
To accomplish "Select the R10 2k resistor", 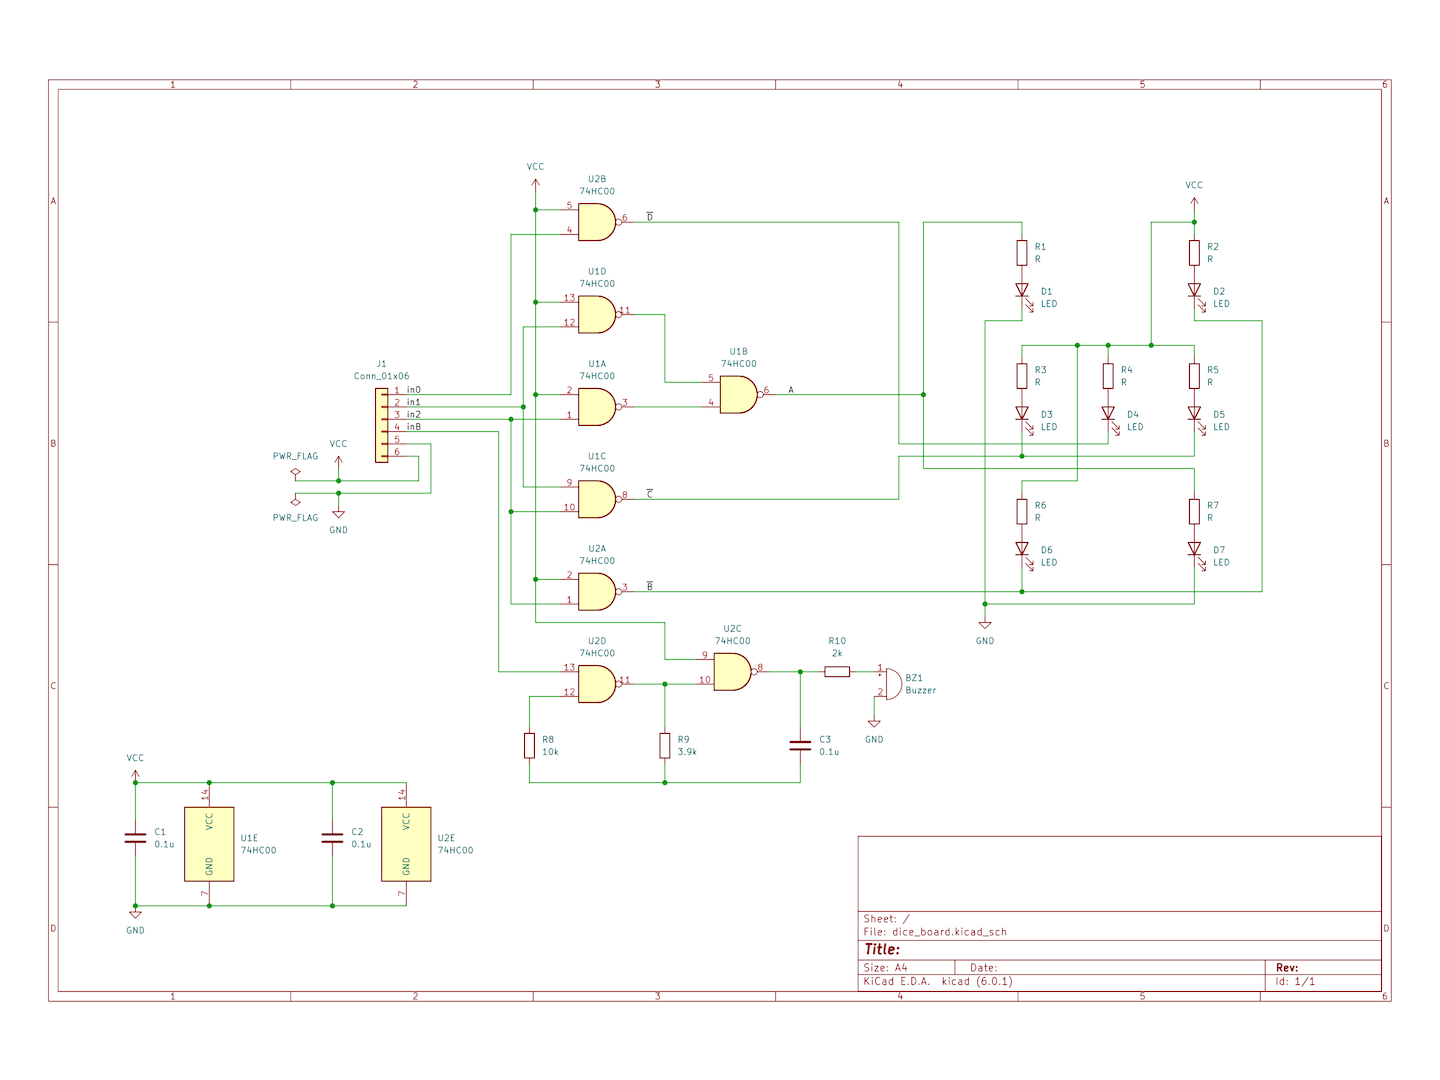I will pos(837,672).
